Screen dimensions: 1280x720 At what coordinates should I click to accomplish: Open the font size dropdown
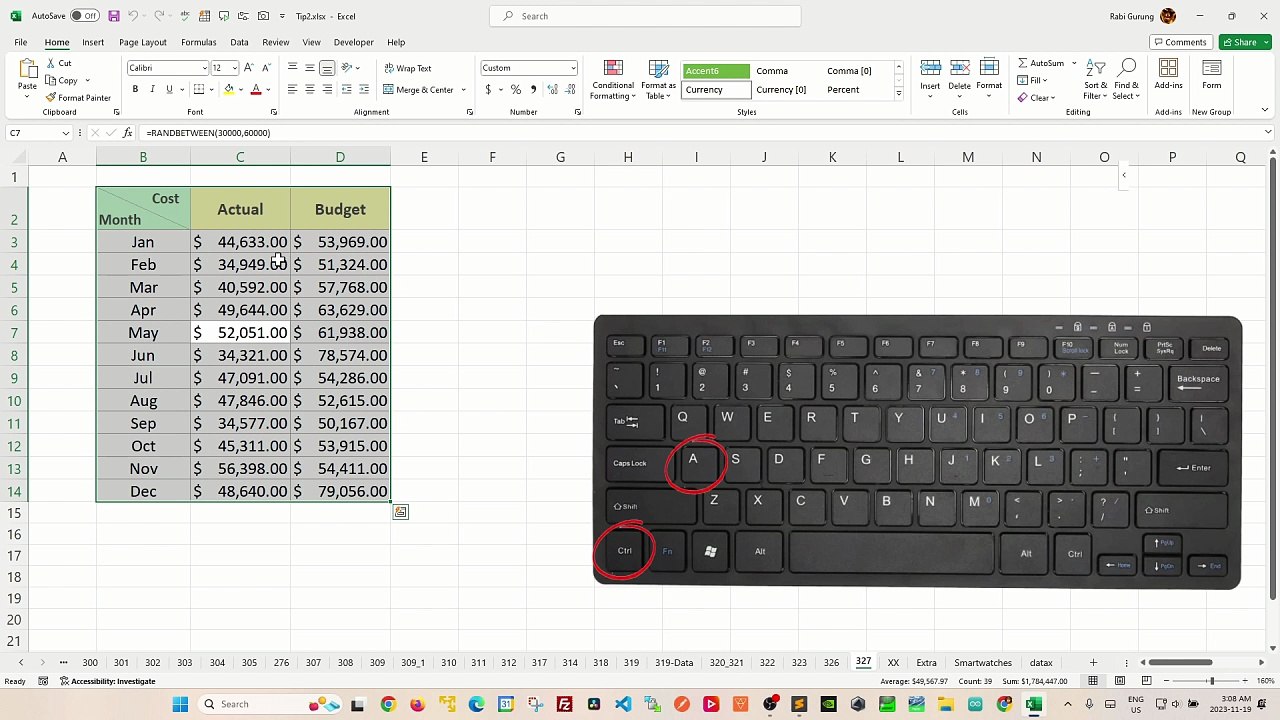[x=234, y=68]
